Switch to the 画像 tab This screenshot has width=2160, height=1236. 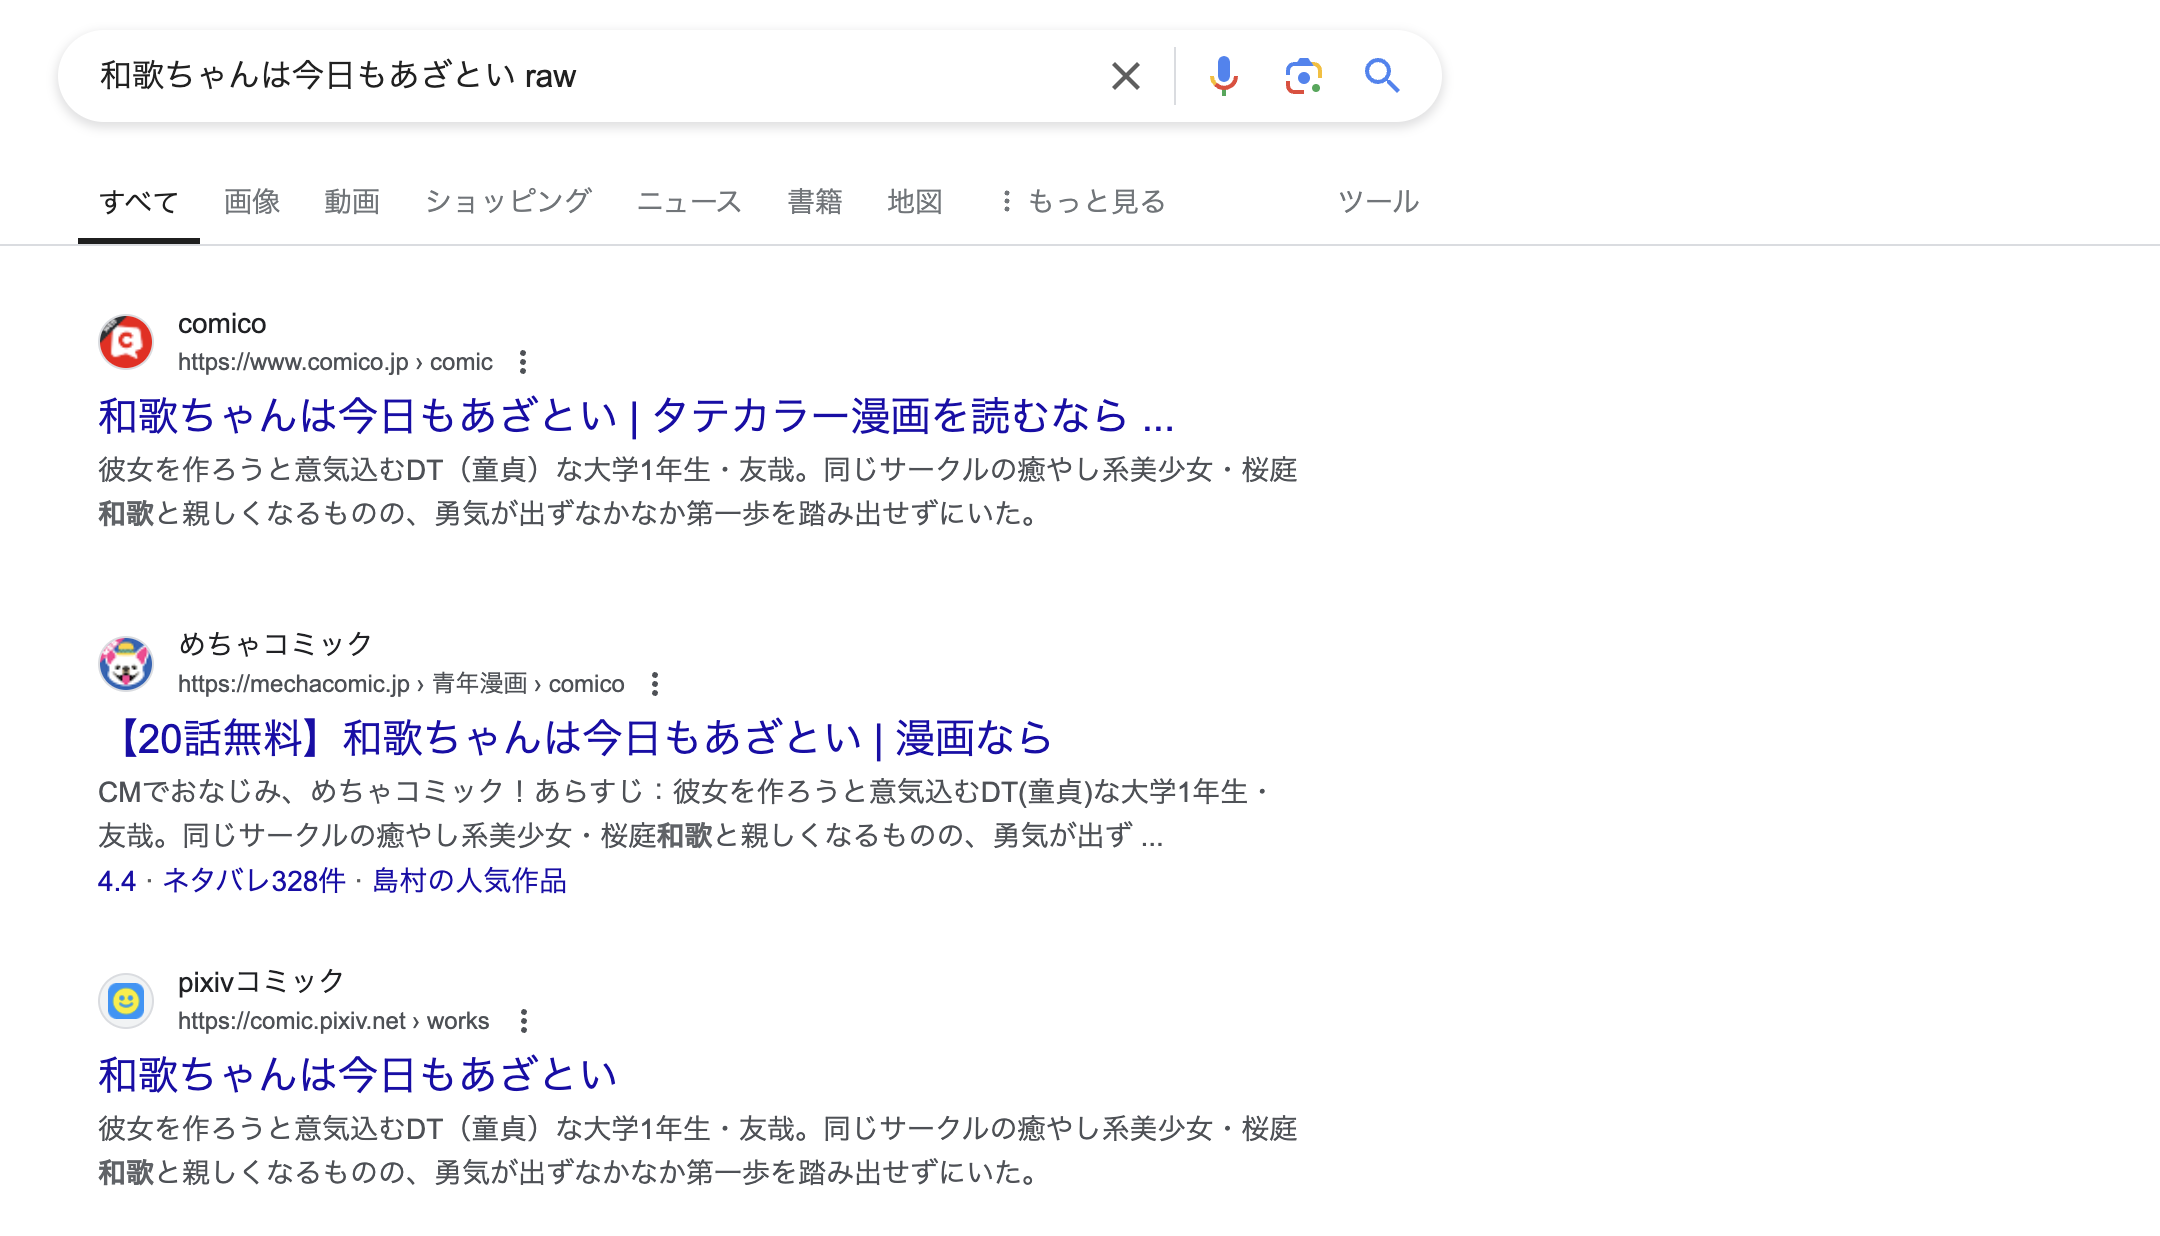(252, 202)
